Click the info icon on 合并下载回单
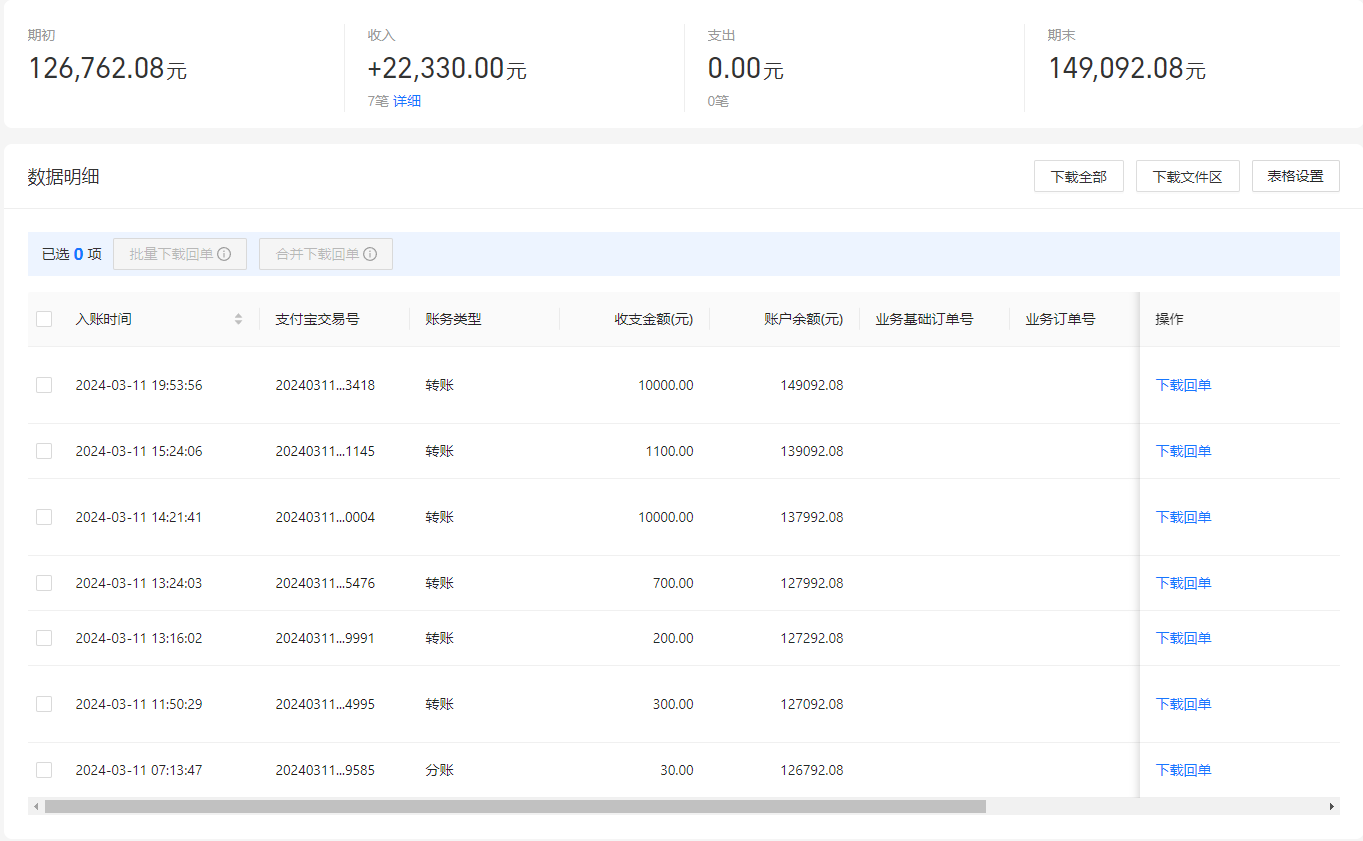This screenshot has height=841, width=1363. coord(370,254)
